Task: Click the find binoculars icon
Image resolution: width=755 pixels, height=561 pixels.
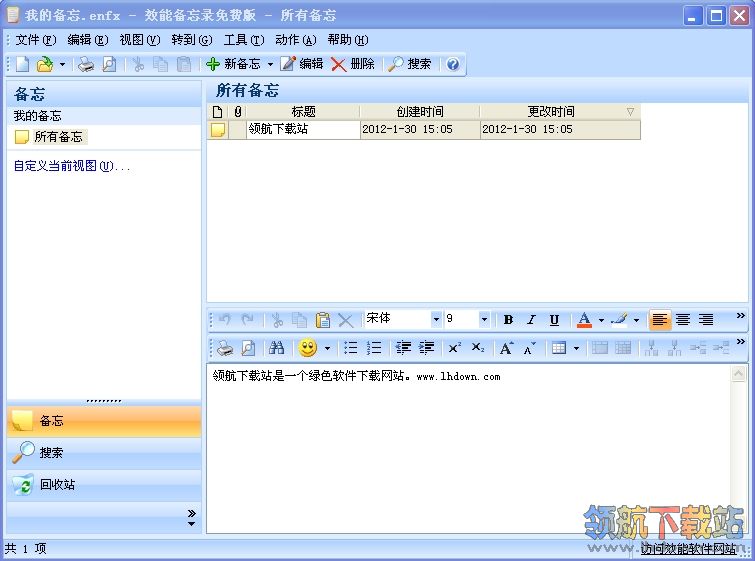Action: (276, 348)
